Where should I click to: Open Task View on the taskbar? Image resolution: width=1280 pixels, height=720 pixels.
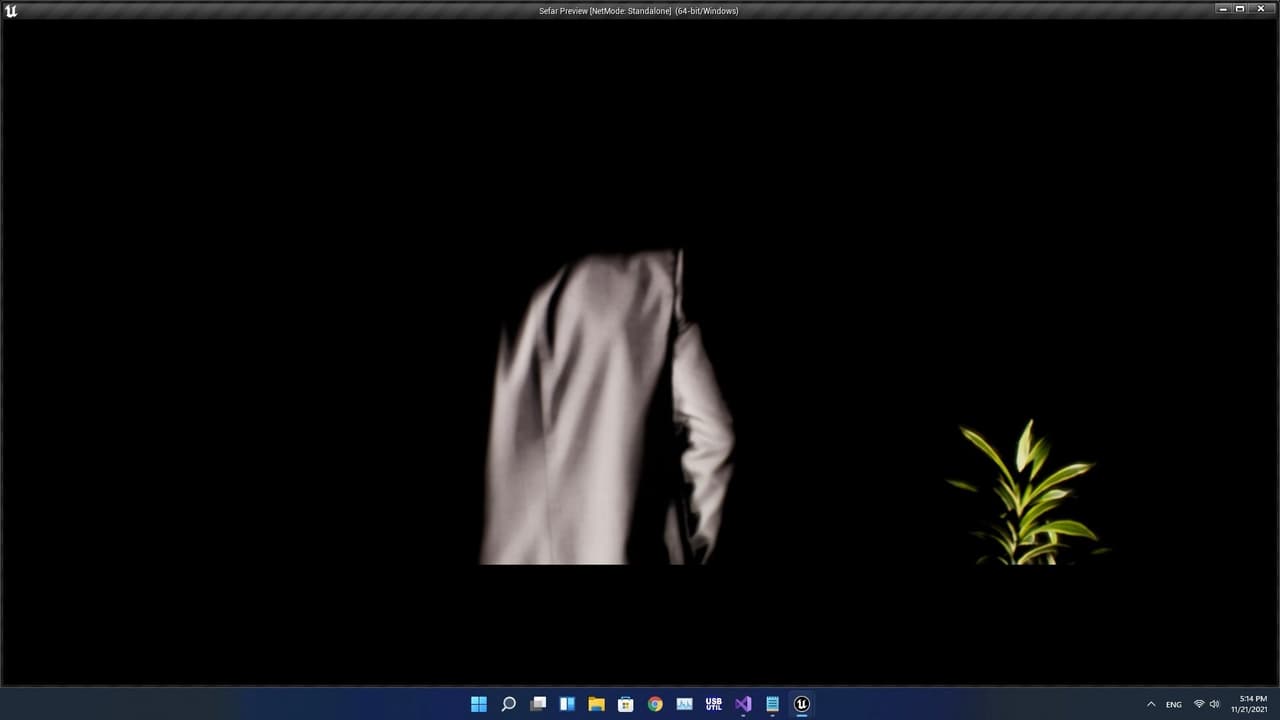click(x=538, y=704)
